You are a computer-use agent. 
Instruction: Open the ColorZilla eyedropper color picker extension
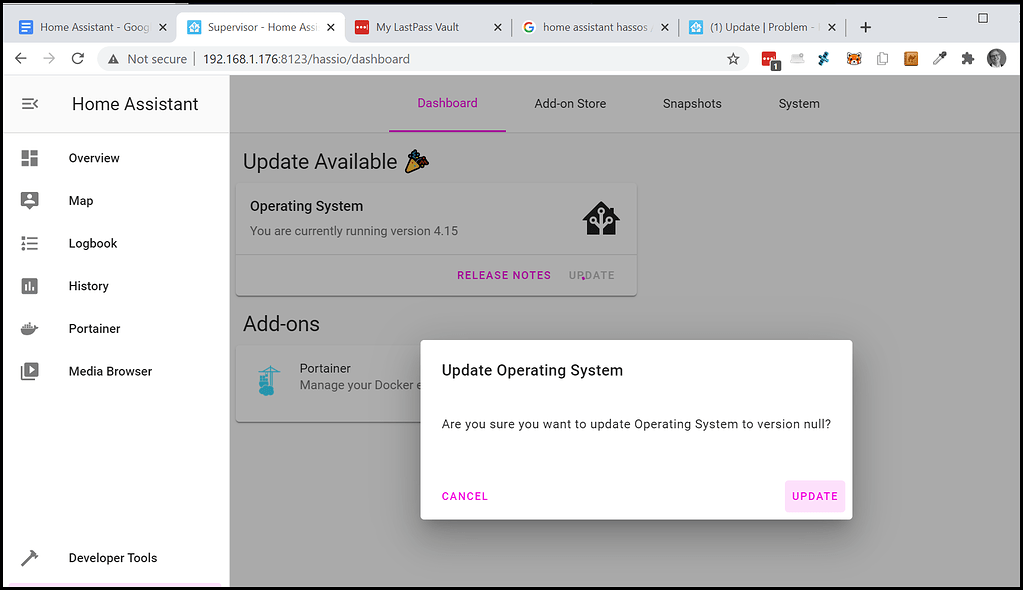click(x=939, y=59)
